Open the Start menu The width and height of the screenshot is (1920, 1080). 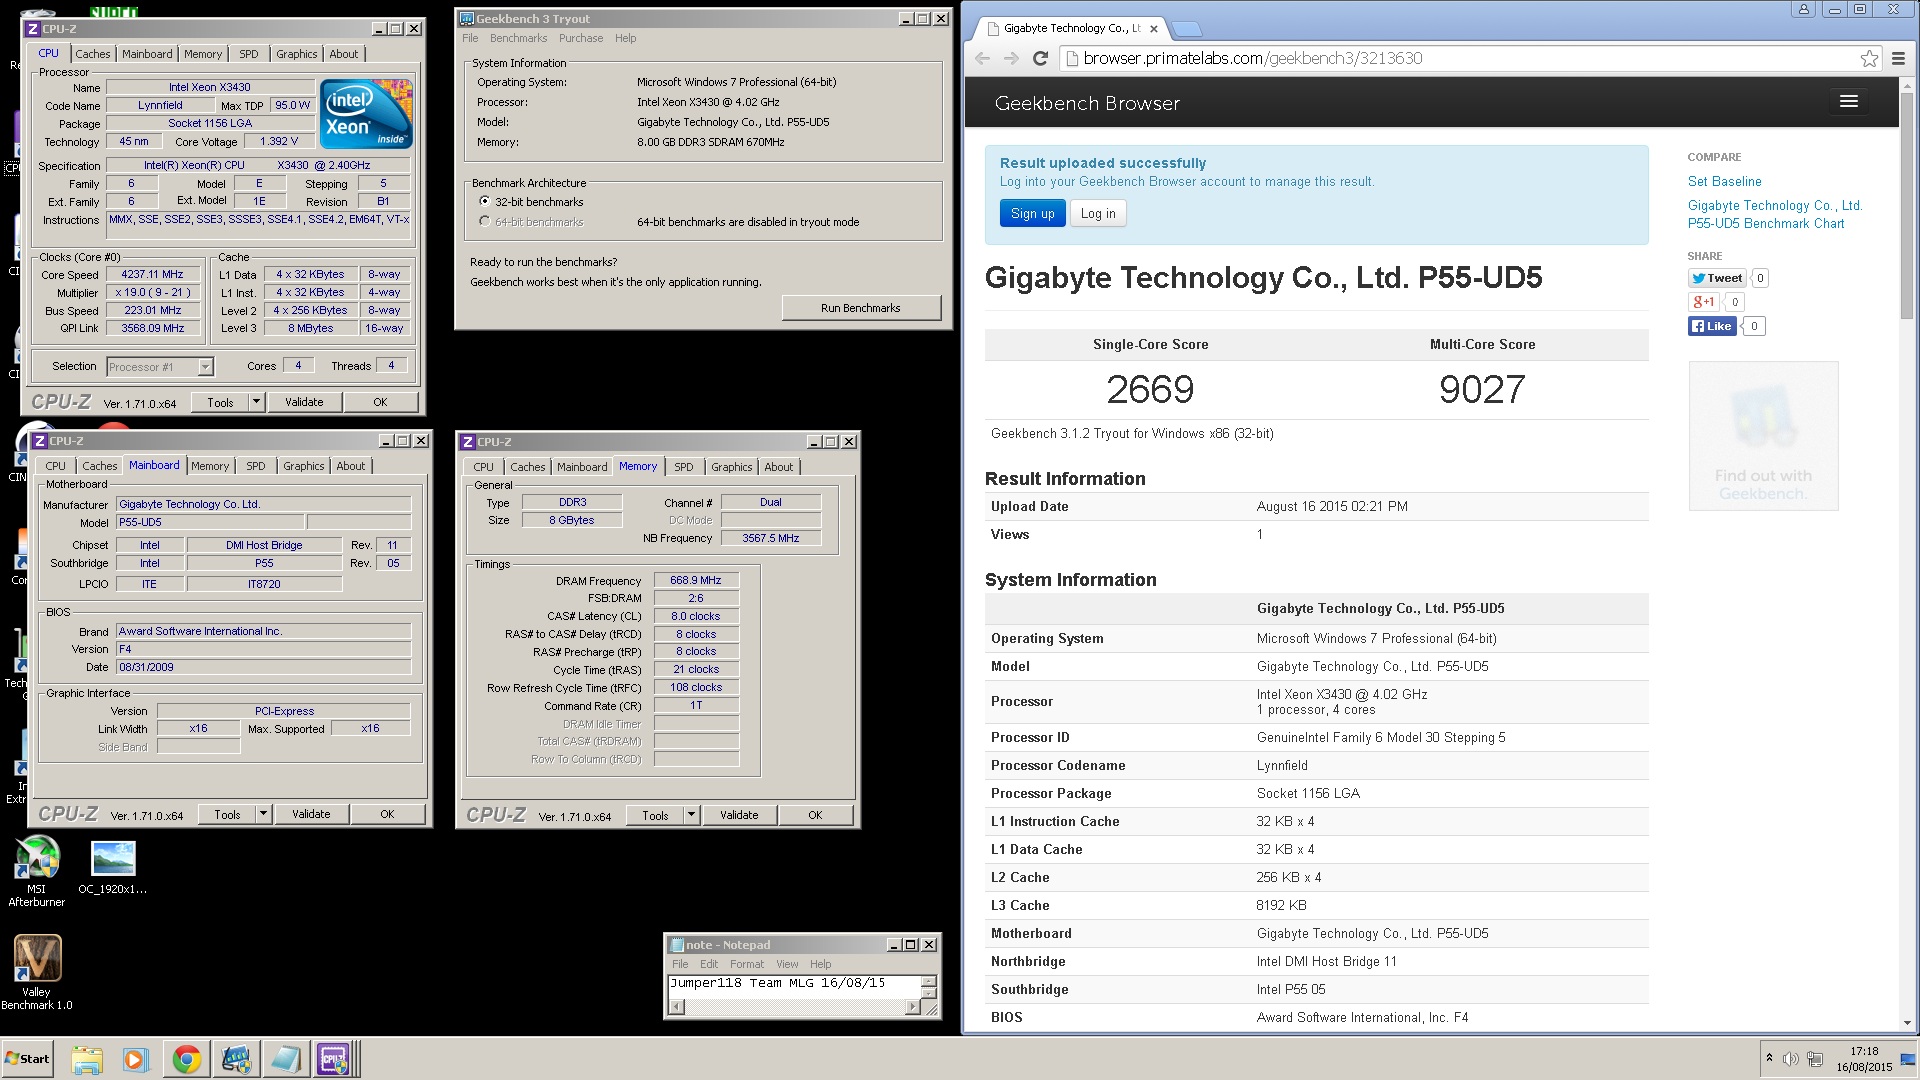click(27, 1059)
